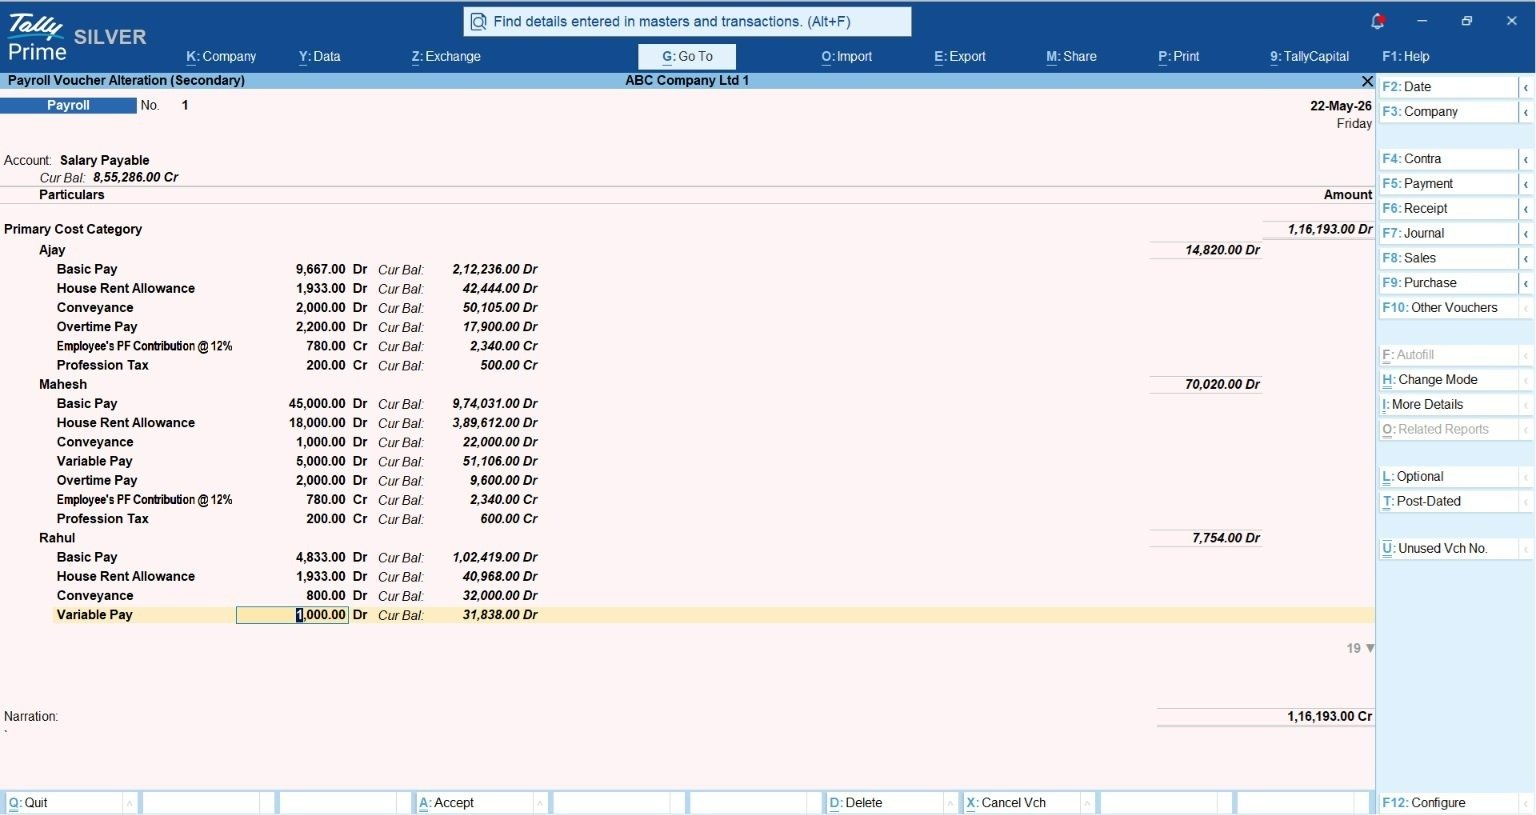This screenshot has height=815, width=1536.
Task: Expand the chevron beside F5: Payment
Action: click(x=1526, y=185)
